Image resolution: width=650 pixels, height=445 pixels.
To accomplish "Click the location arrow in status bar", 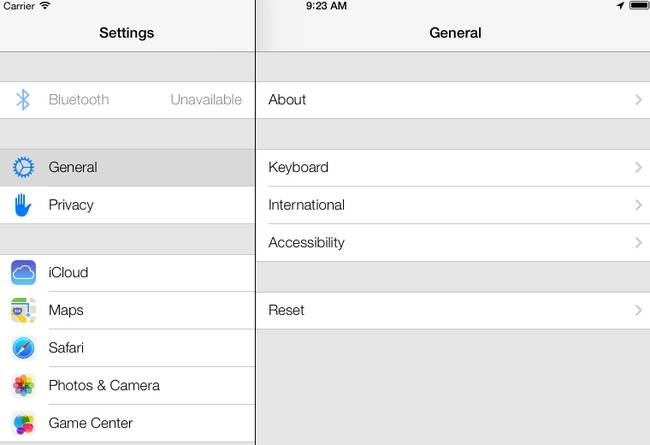I will [x=620, y=5].
